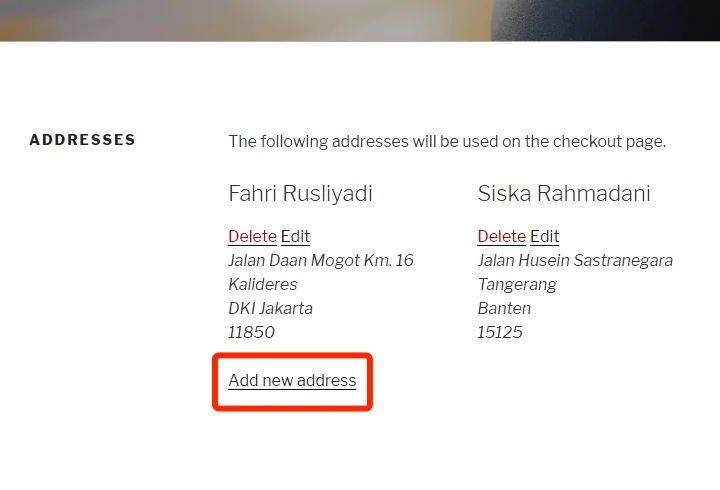The width and height of the screenshot is (720, 490).
Task: Select the ADDRESSES section heading
Action: (x=83, y=140)
